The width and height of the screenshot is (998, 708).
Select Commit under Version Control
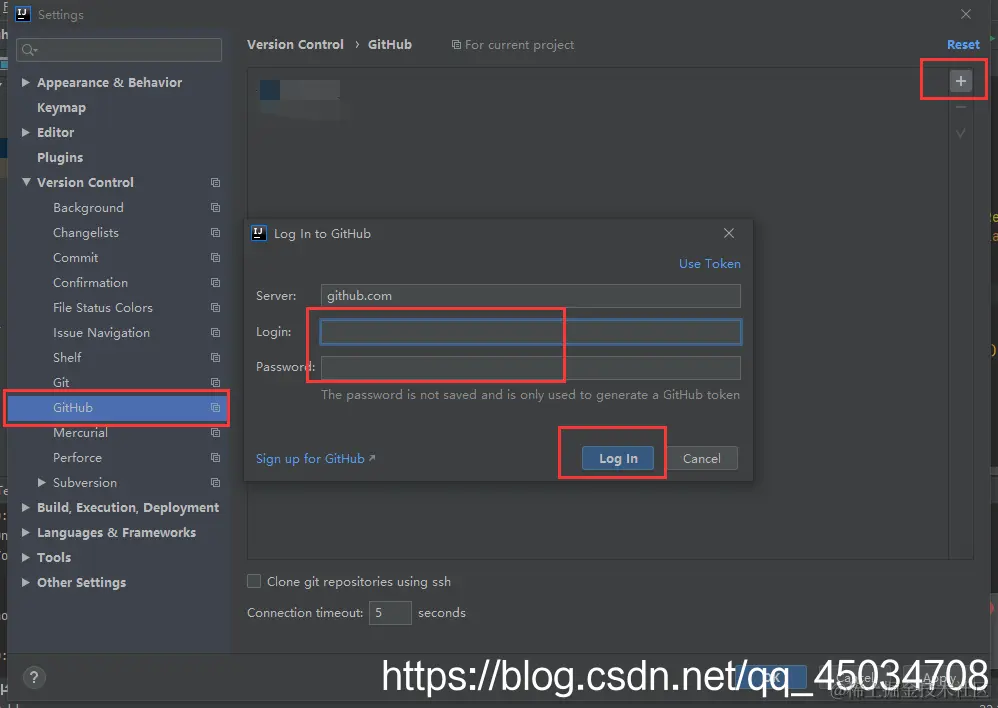tap(76, 257)
